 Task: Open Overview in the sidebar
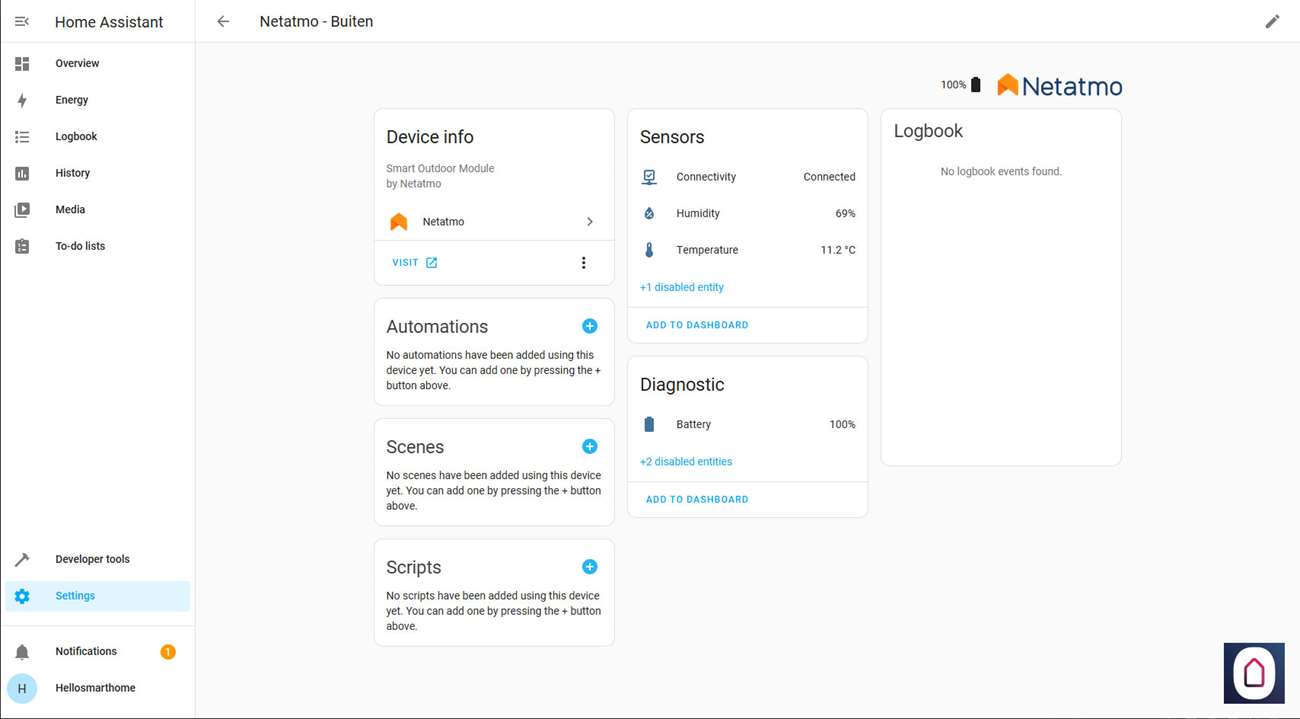click(x=77, y=64)
